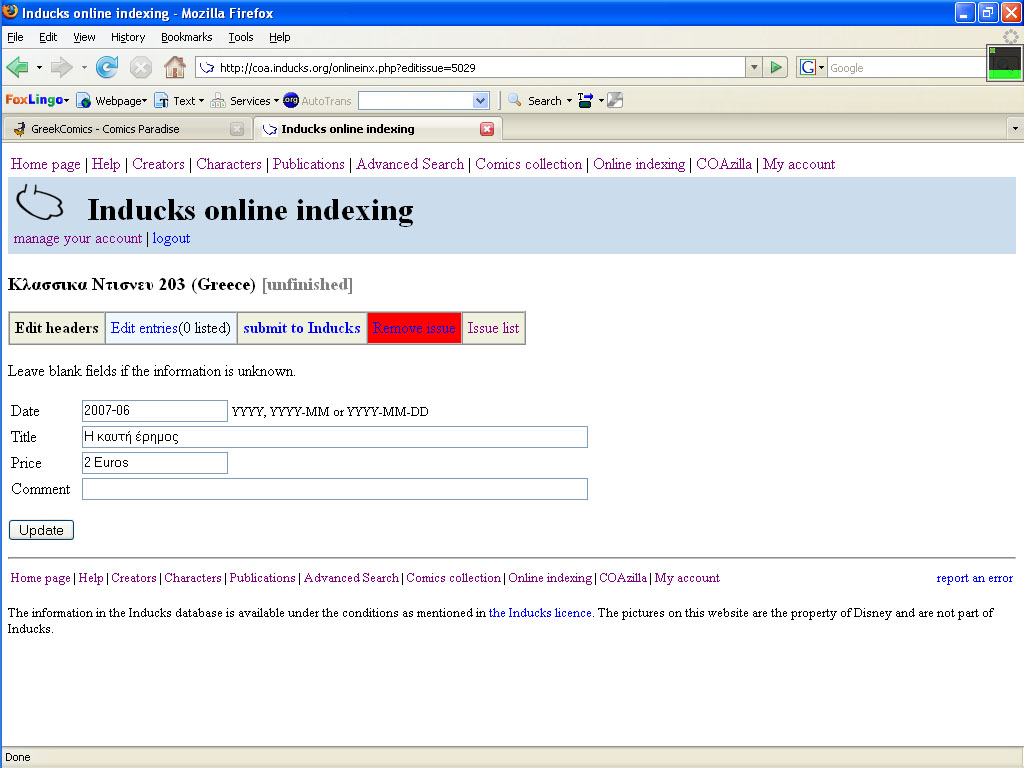Screen dimensions: 1024x768
Task: Open the report an error link
Action: [974, 578]
